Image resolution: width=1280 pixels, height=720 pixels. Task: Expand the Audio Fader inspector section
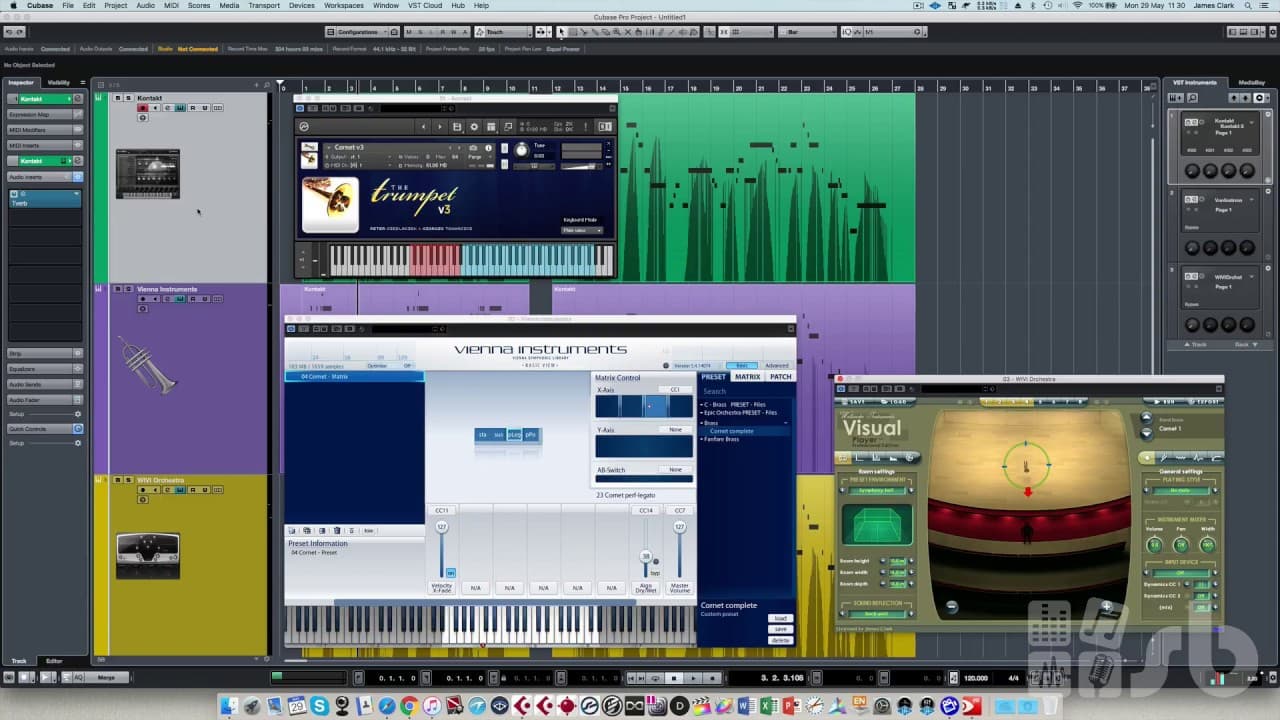45,400
